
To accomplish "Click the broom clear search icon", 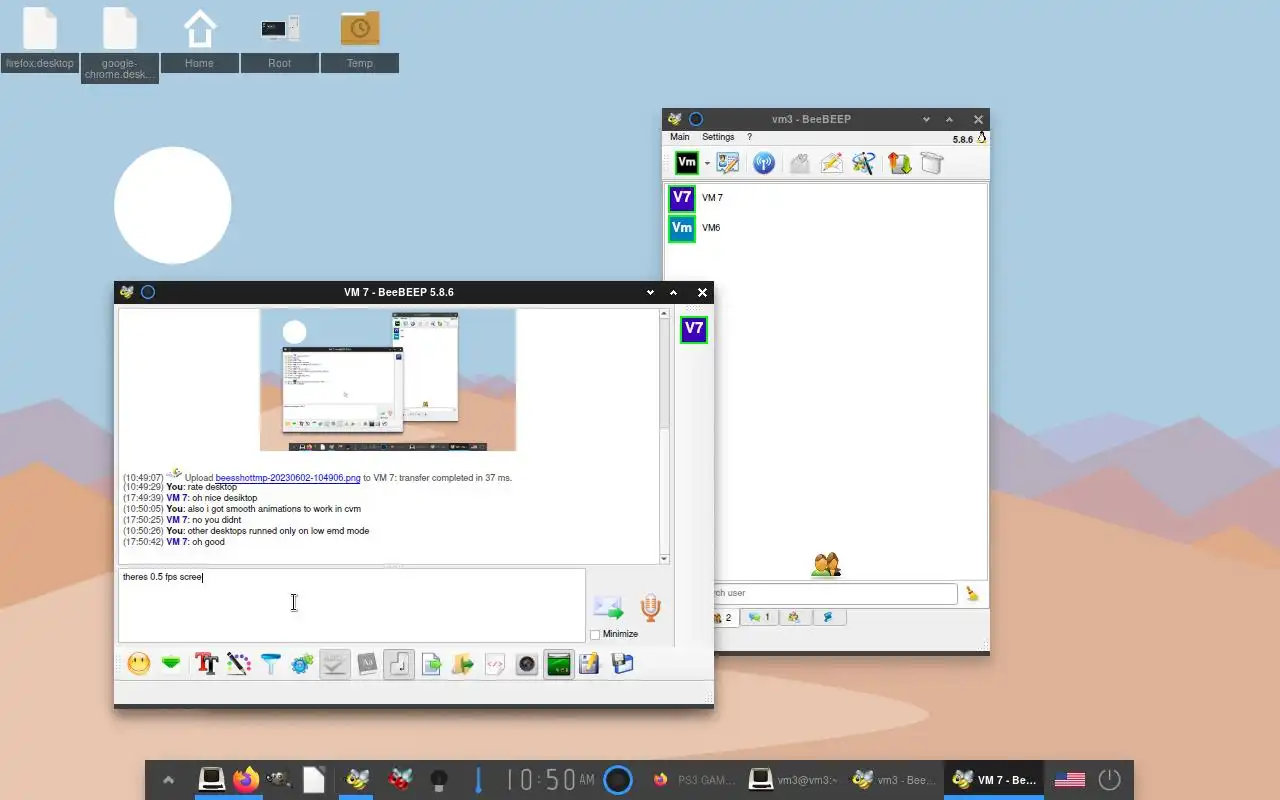I will (972, 593).
